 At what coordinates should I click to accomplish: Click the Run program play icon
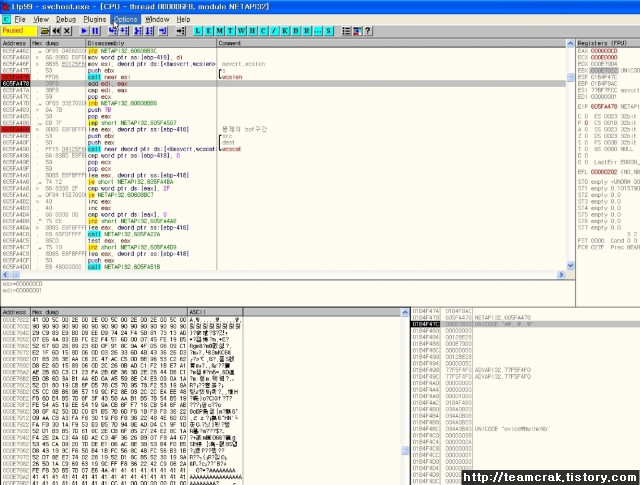[84, 31]
